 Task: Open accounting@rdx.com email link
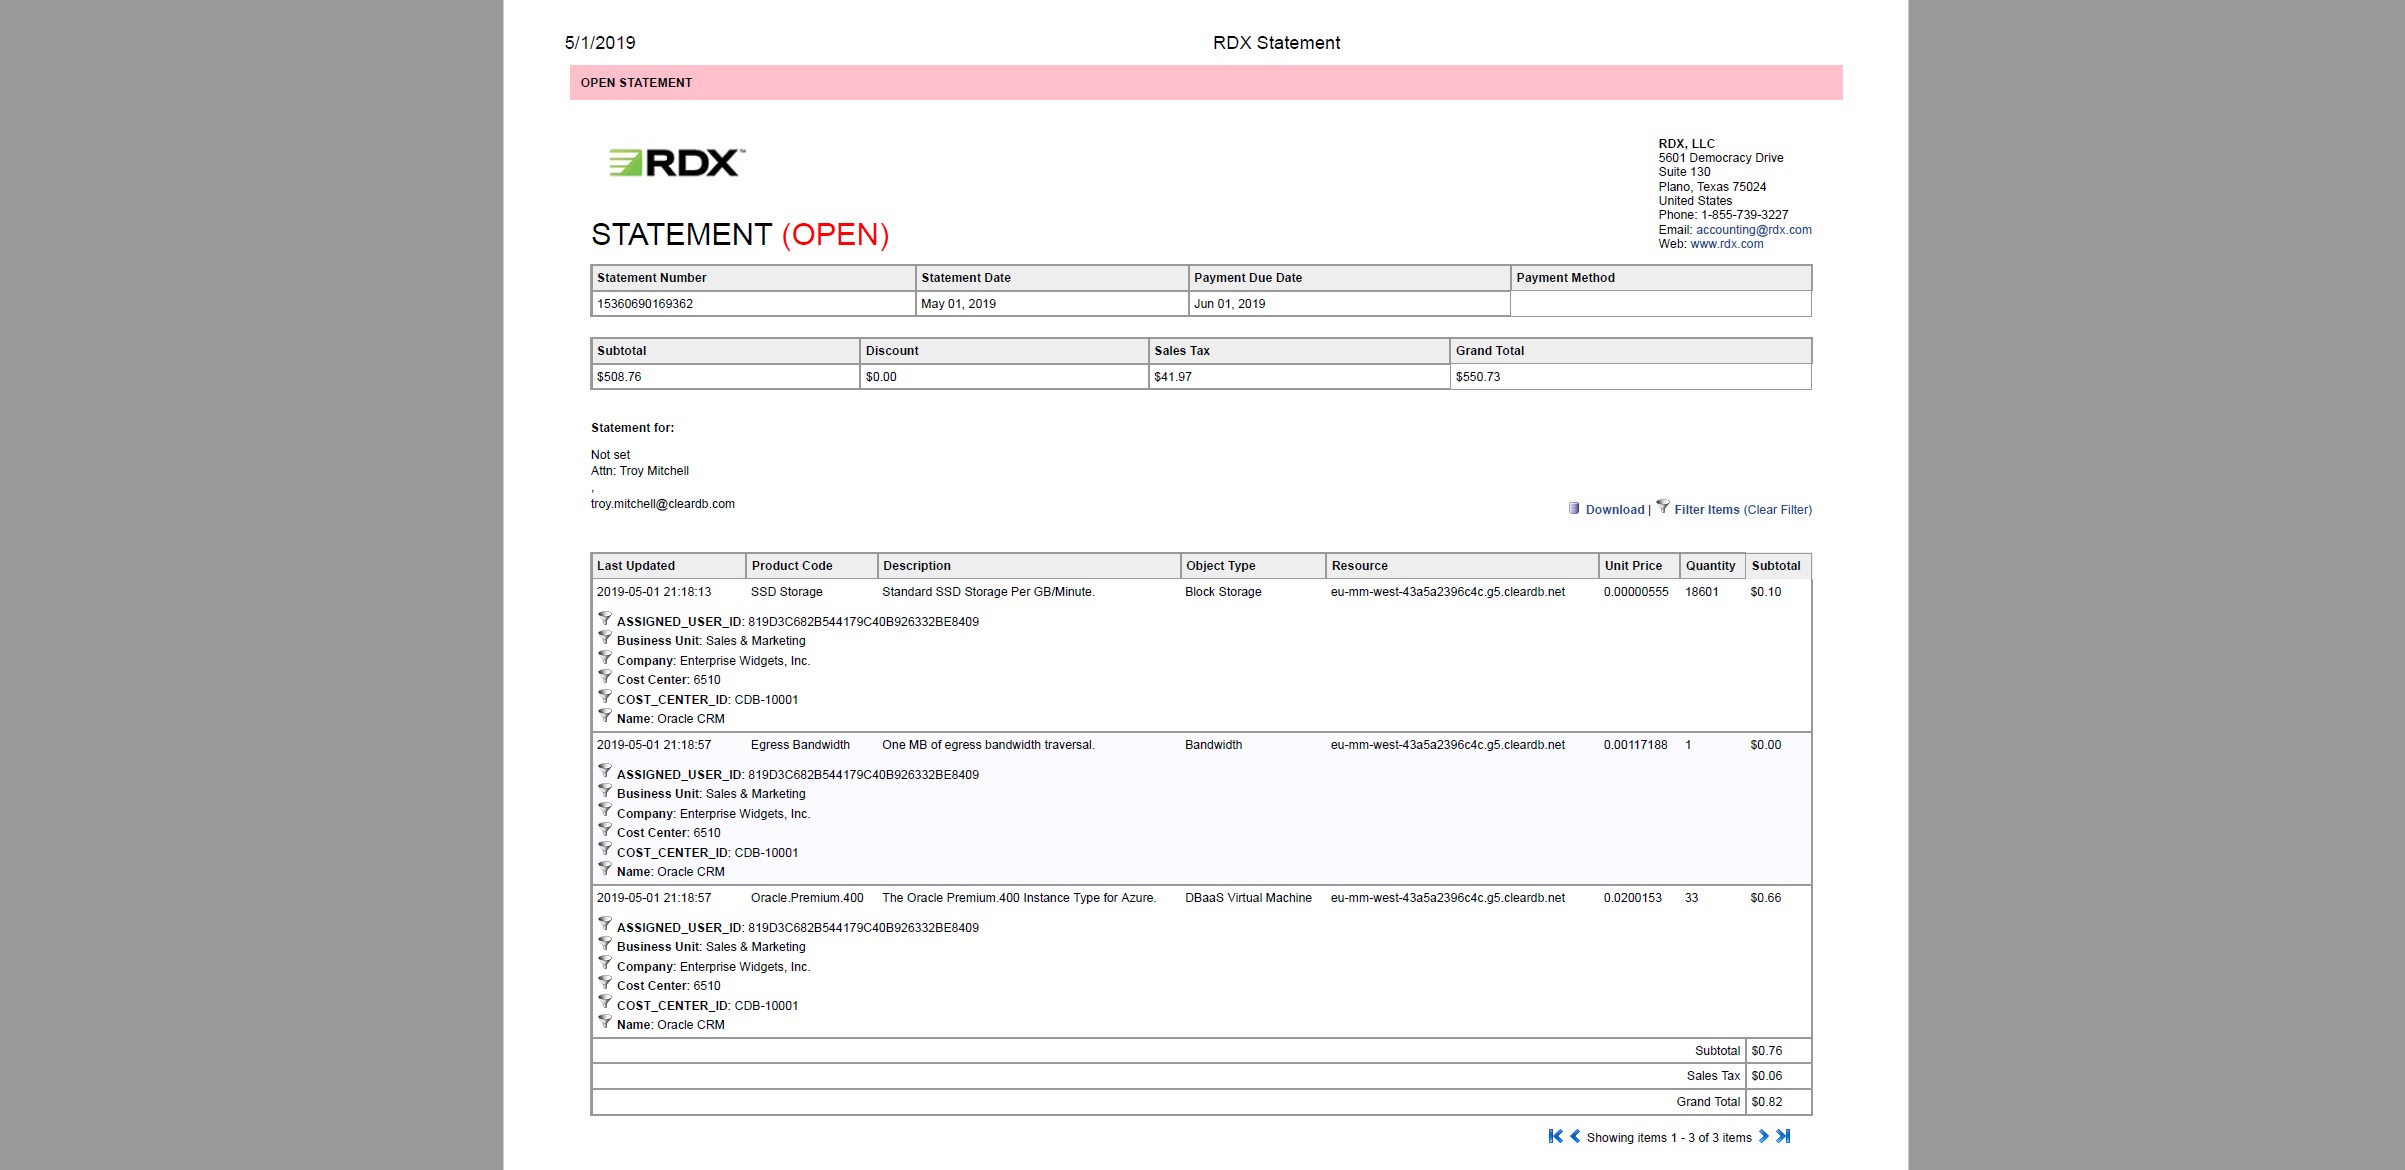(1753, 230)
